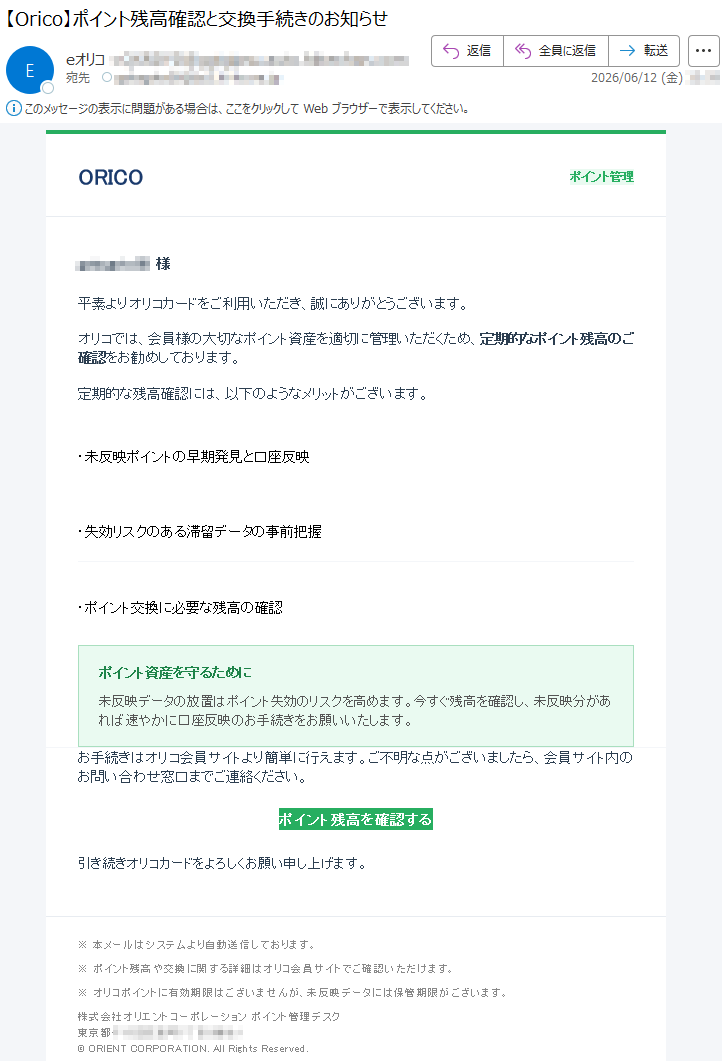Click the ORIENT CORPORATION copyright footer text
The height and width of the screenshot is (1061, 722).
(x=192, y=1048)
